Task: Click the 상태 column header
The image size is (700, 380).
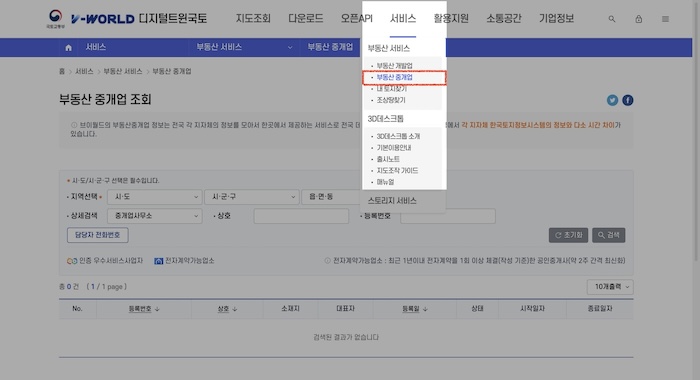Action: [x=478, y=309]
